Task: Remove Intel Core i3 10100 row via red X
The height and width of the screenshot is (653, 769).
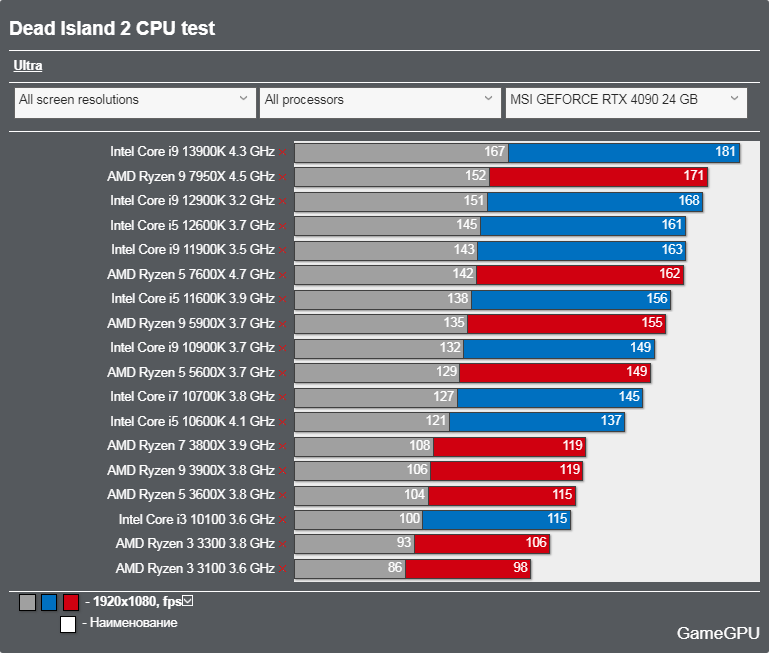Action: point(282,520)
